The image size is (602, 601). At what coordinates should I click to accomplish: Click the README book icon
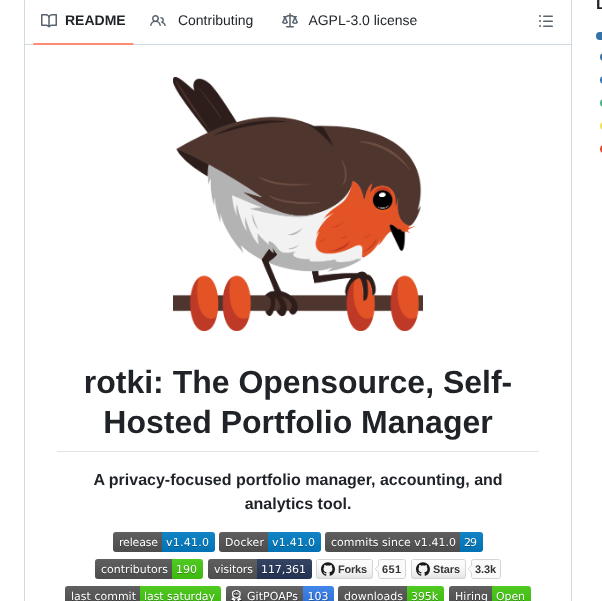tap(49, 21)
